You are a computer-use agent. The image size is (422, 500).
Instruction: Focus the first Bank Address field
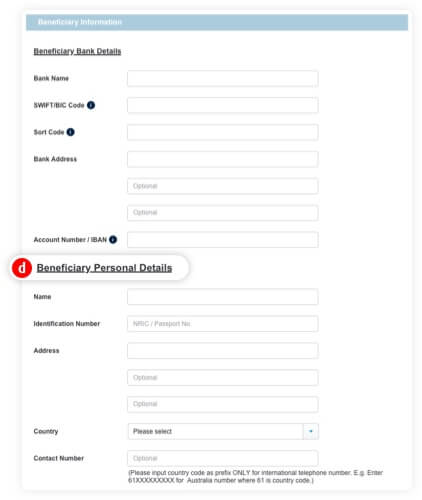coord(223,159)
